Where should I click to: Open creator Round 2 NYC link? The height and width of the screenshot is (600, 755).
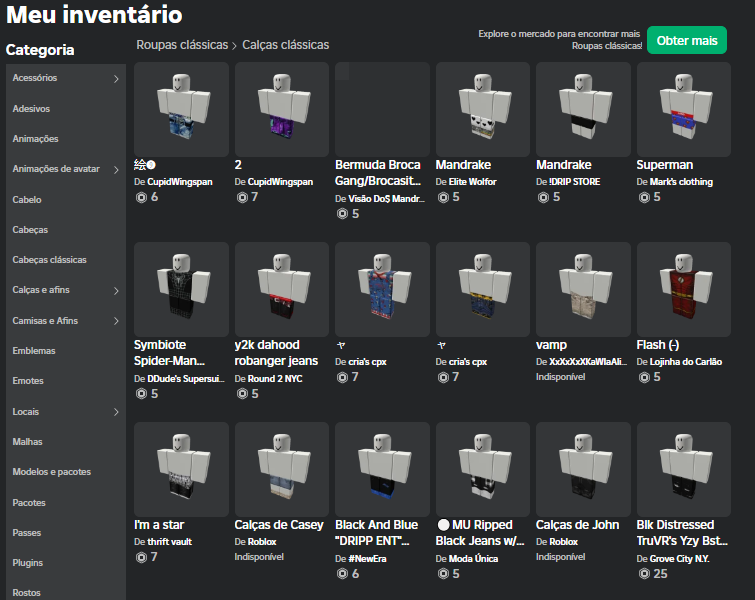point(275,378)
